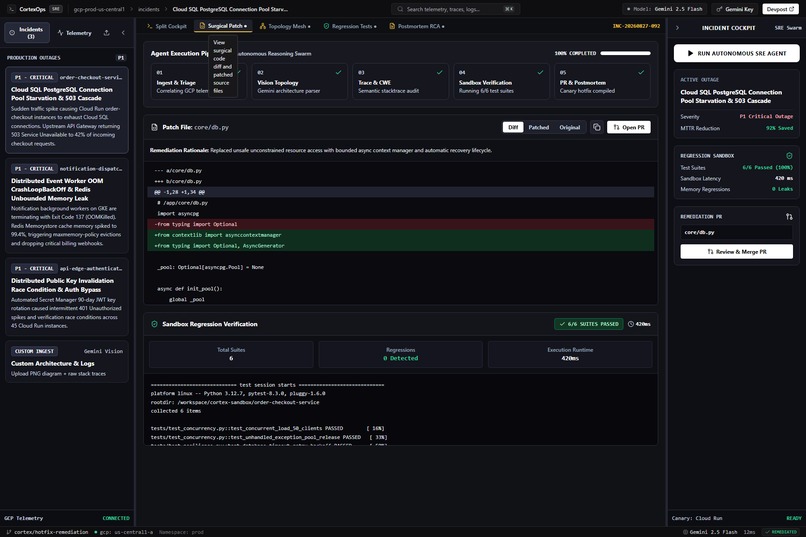Screen dimensions: 806x537
Task: Copy patch code with the copy icon
Action: (596, 127)
